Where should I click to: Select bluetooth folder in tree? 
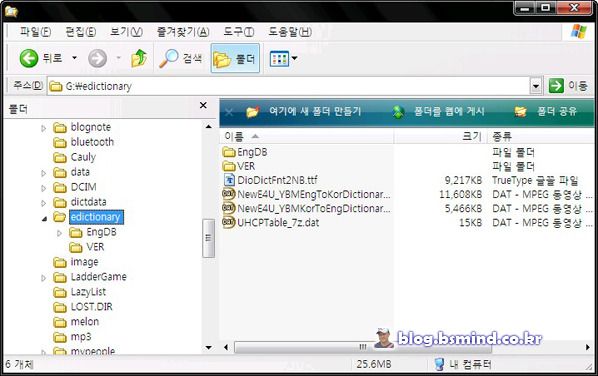click(x=92, y=142)
